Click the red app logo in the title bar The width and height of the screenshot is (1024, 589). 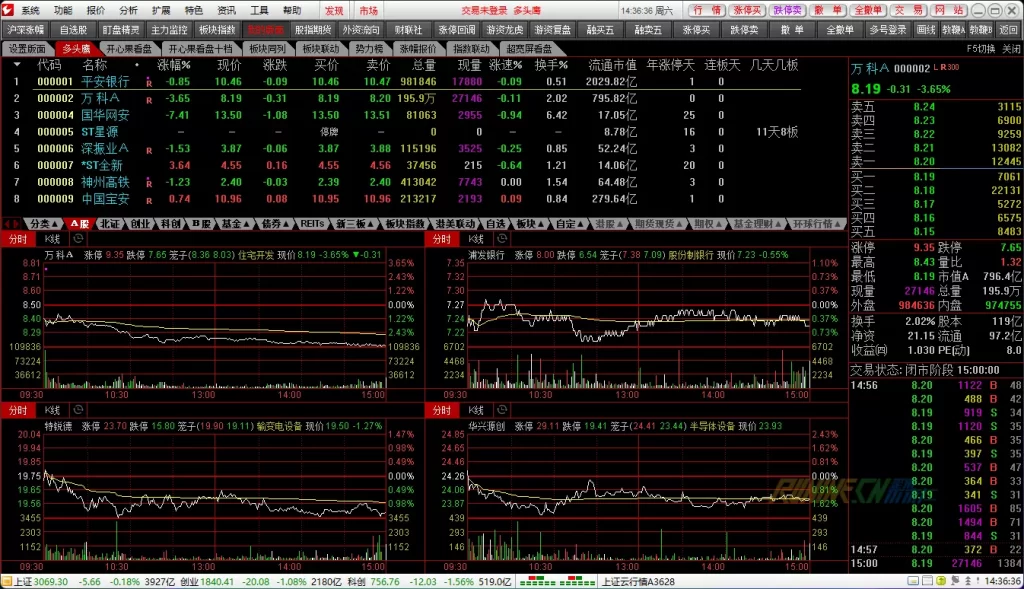coord(8,9)
